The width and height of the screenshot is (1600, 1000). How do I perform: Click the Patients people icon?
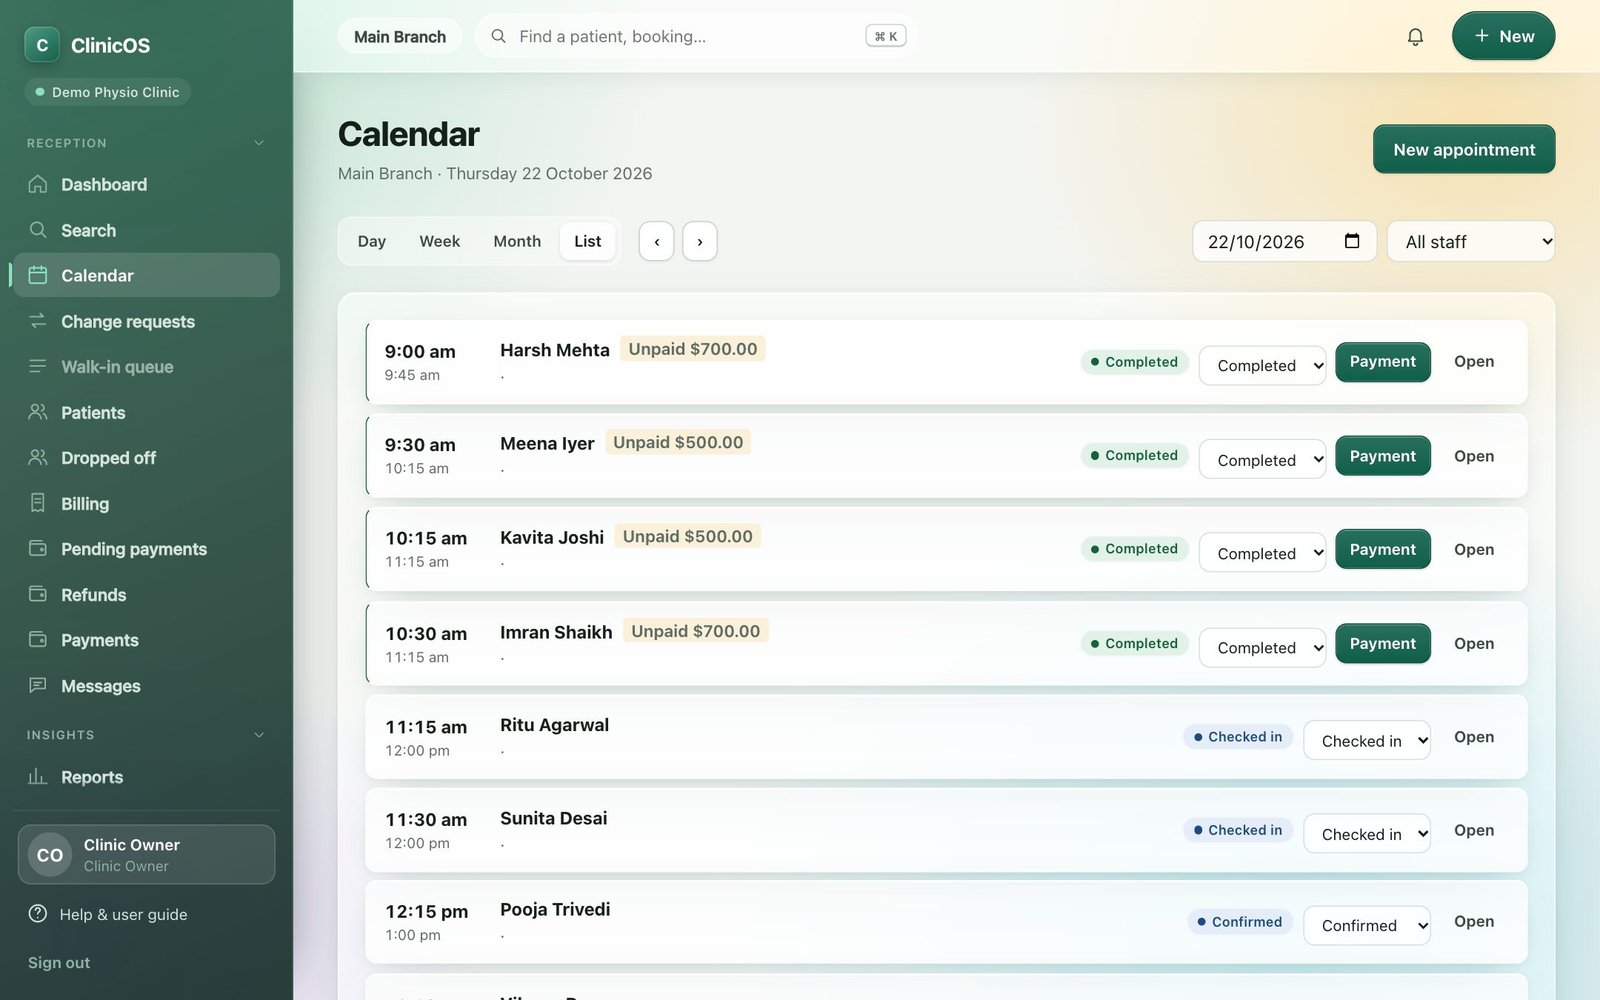38,412
